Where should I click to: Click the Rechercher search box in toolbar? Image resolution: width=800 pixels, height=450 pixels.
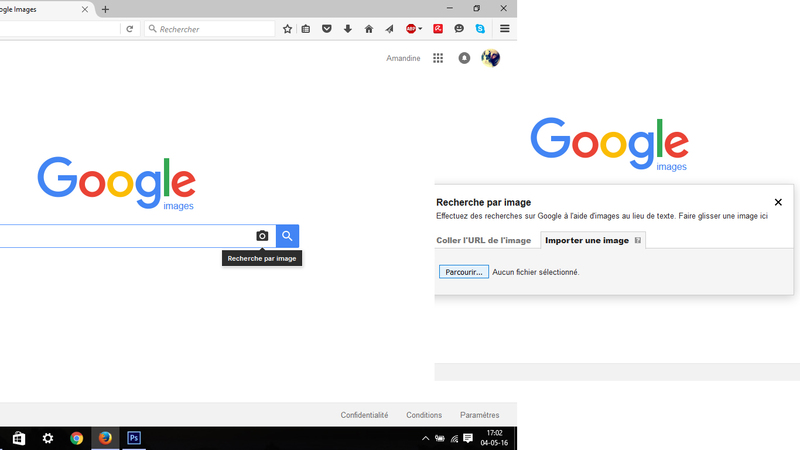(x=210, y=29)
